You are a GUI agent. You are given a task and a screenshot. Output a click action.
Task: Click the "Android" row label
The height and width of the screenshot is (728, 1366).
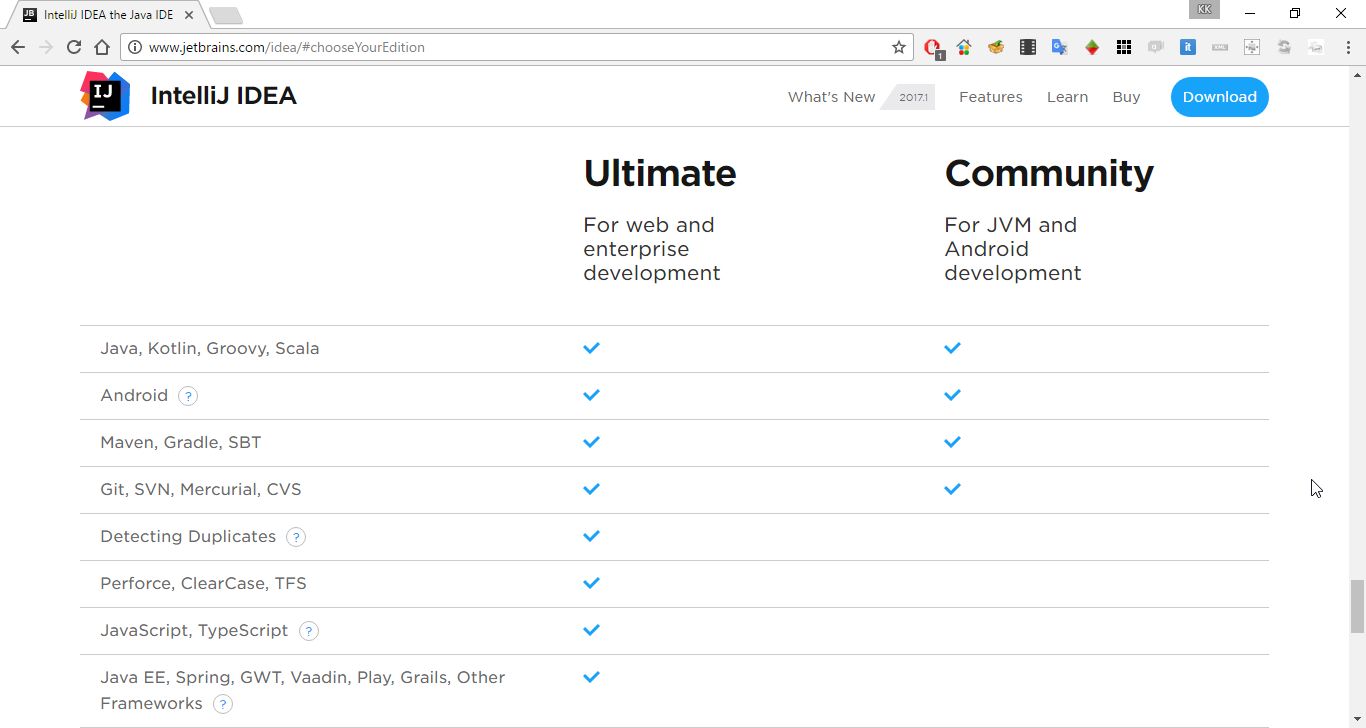click(x=134, y=396)
